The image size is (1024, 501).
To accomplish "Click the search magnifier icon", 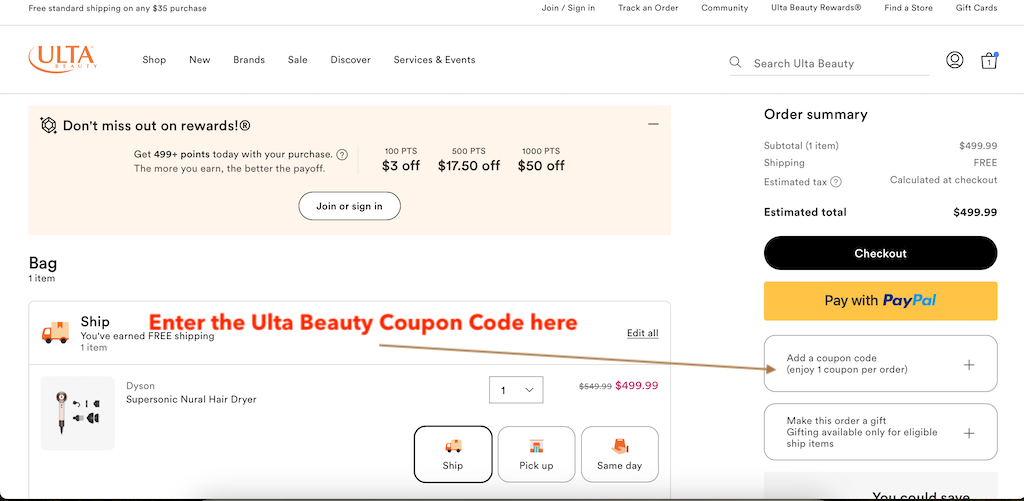I will click(736, 62).
